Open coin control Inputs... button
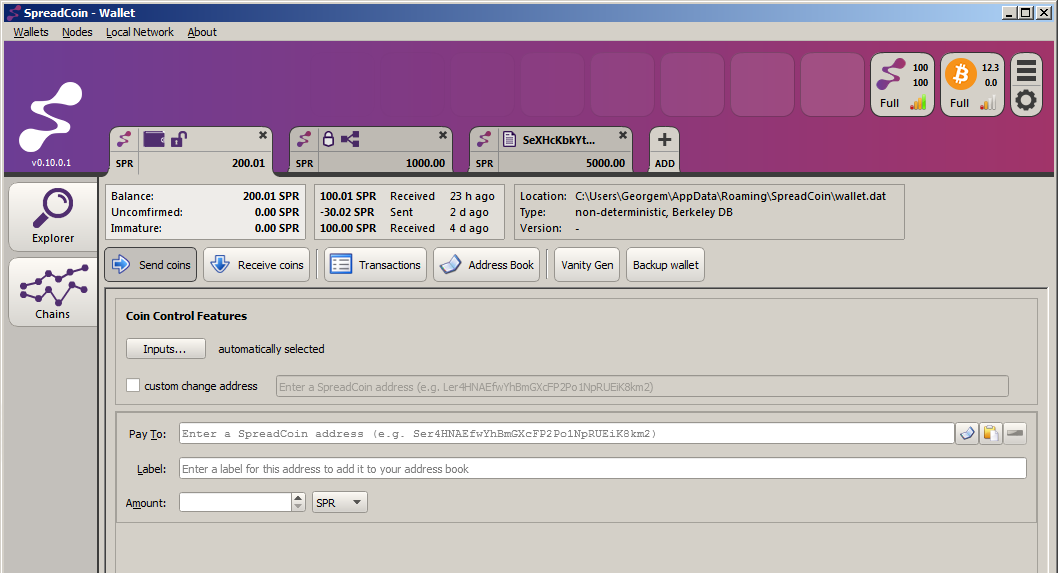 pos(165,349)
